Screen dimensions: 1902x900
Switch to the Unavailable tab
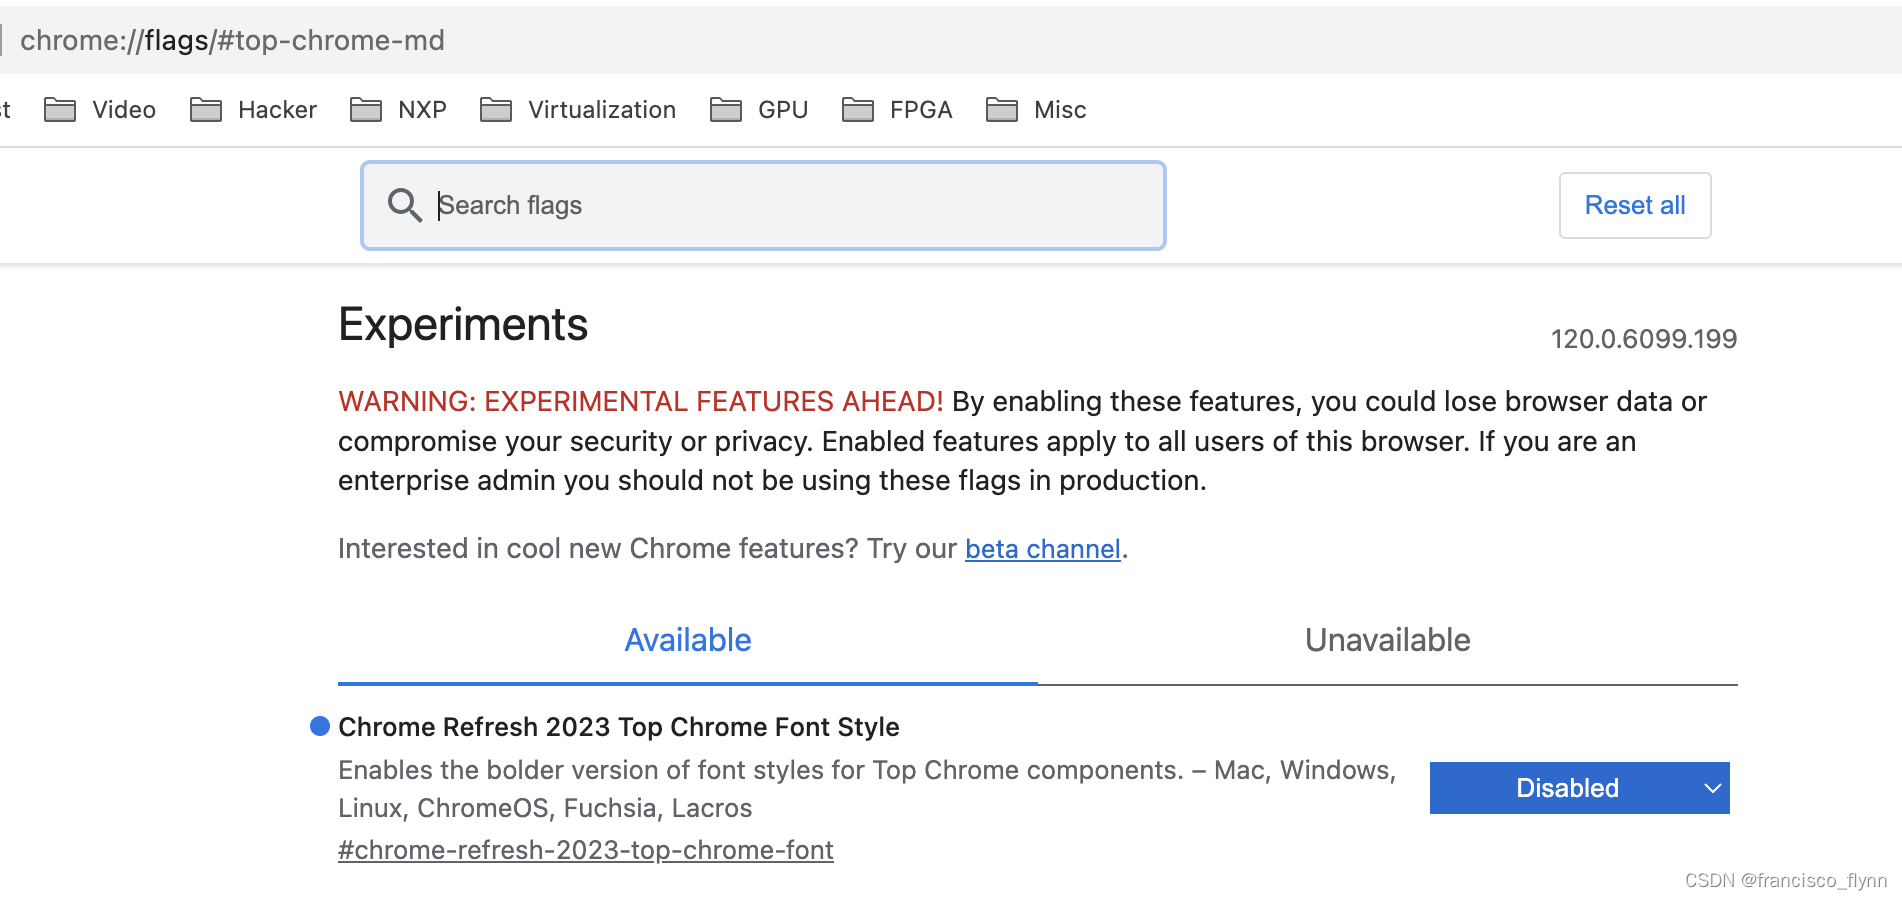pos(1387,640)
